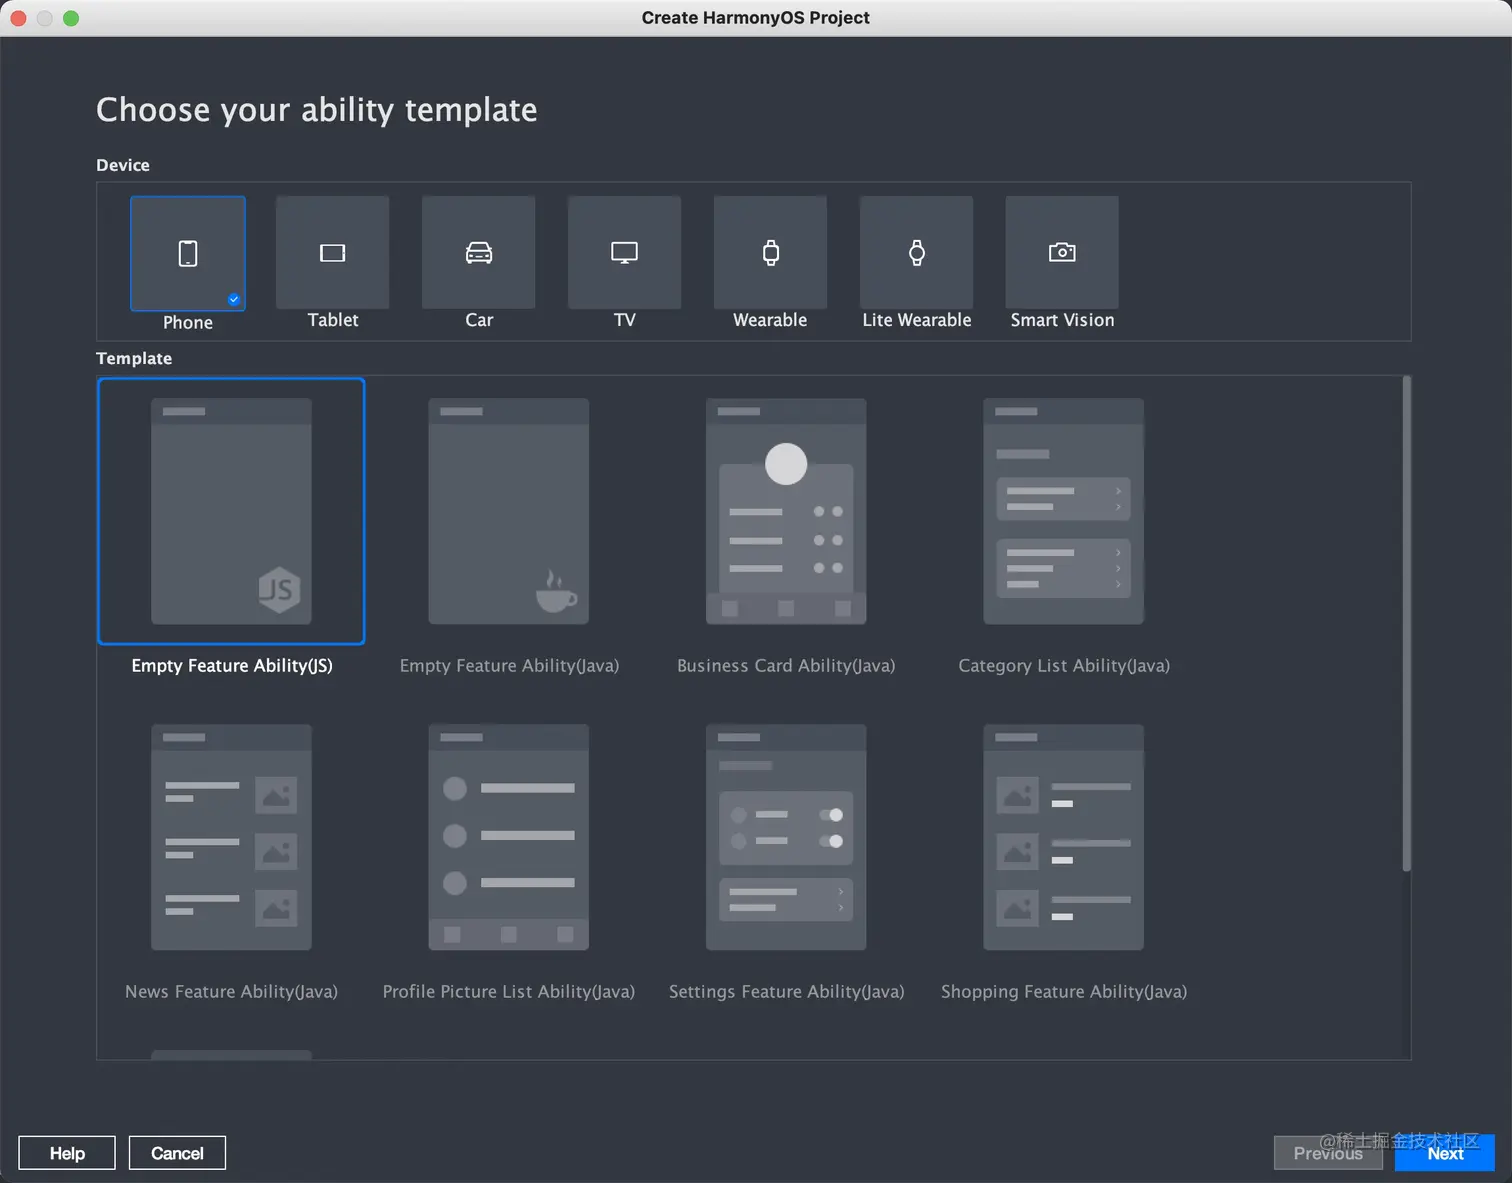Pick the TV device icon
The height and width of the screenshot is (1183, 1512).
coord(625,253)
